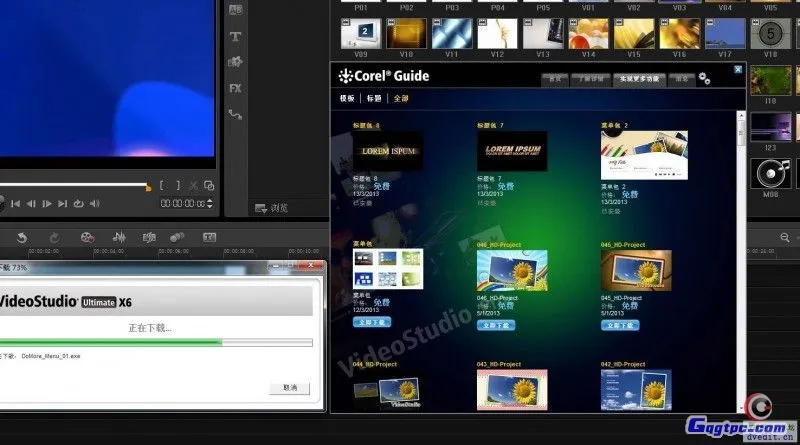Viewport: 800px width, 445px height.
Task: Click the Enlarge preview window icon
Action: 209,186
